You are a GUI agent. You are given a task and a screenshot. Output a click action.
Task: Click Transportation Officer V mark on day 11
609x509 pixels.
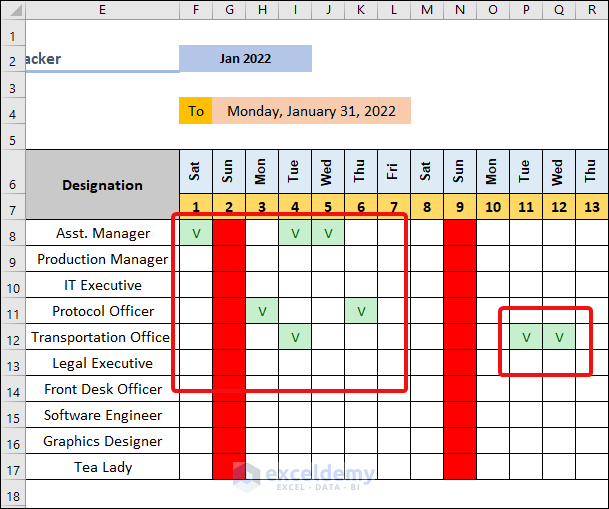point(526,338)
